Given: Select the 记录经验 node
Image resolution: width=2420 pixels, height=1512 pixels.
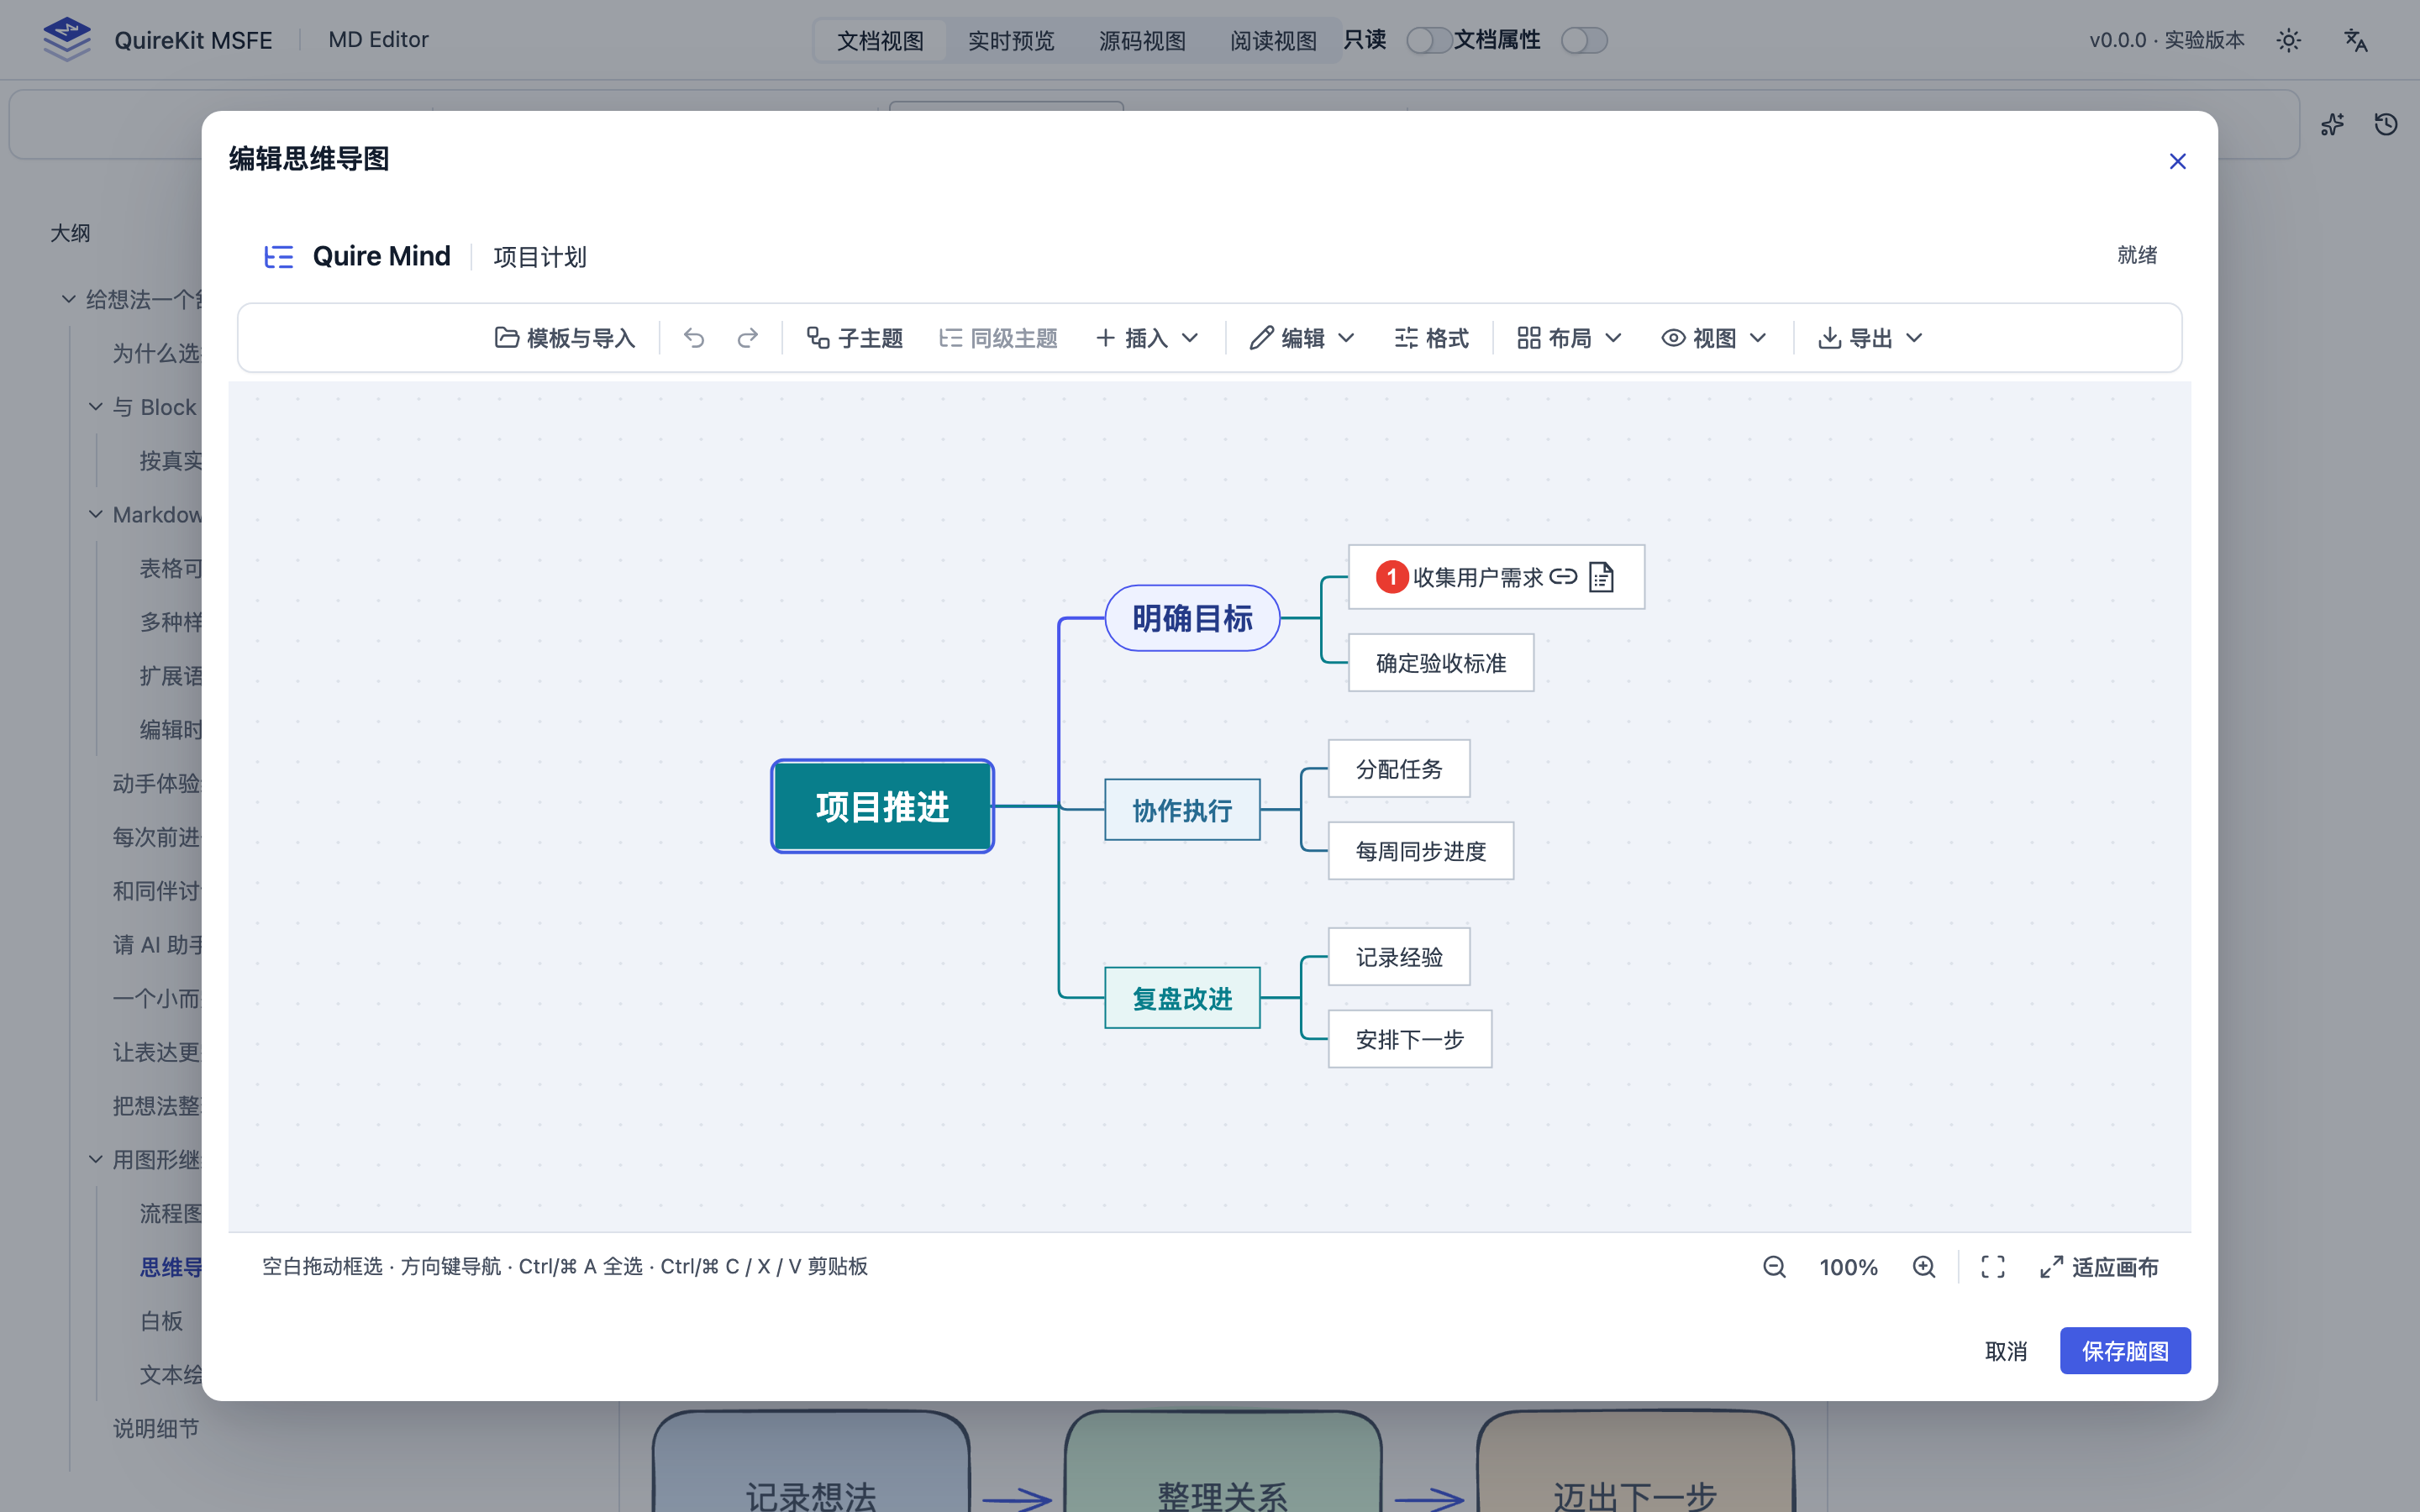Looking at the screenshot, I should [x=1399, y=957].
